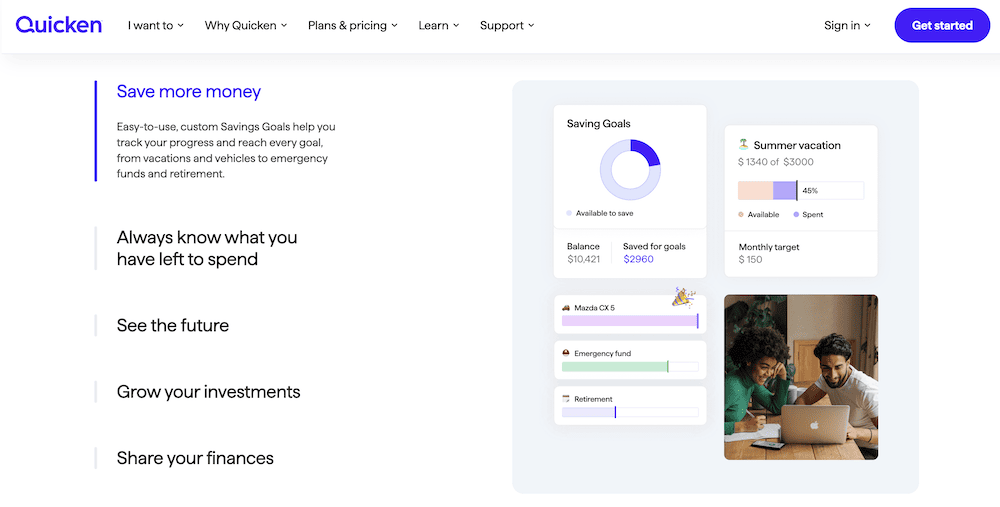The height and width of the screenshot is (507, 1000).
Task: Click the party popper confetti icon
Action: click(684, 296)
